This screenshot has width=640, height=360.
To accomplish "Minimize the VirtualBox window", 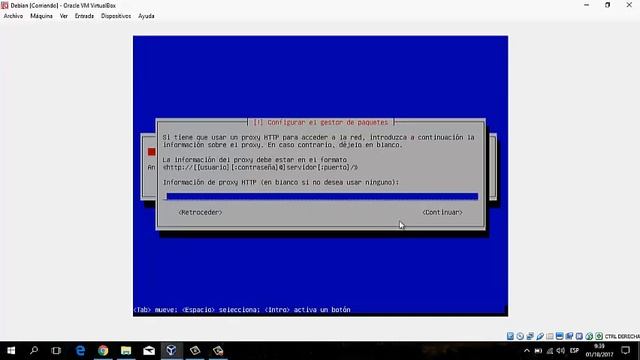I will 587,5.
